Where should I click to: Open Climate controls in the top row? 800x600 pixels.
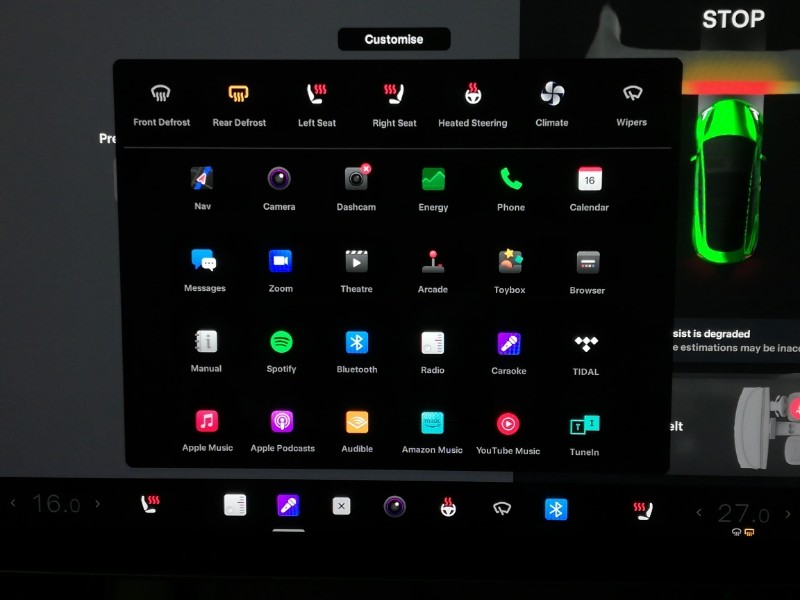coord(551,95)
